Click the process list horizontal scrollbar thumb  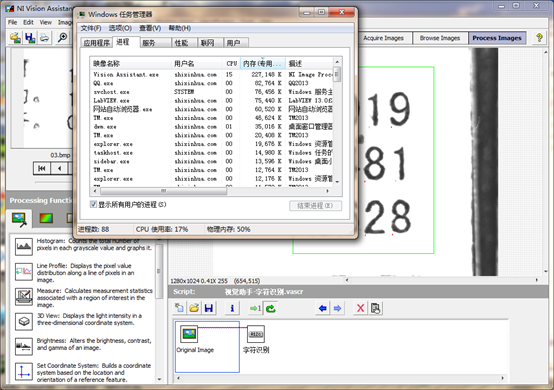coord(163,191)
